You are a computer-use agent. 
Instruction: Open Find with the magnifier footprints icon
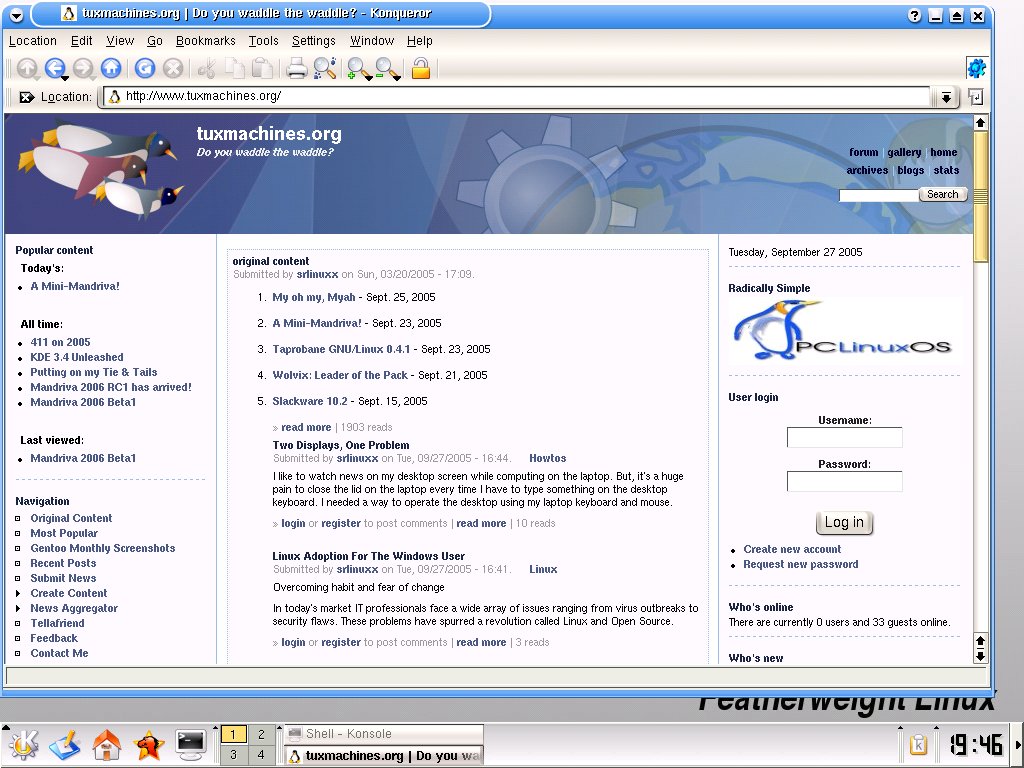coord(325,68)
